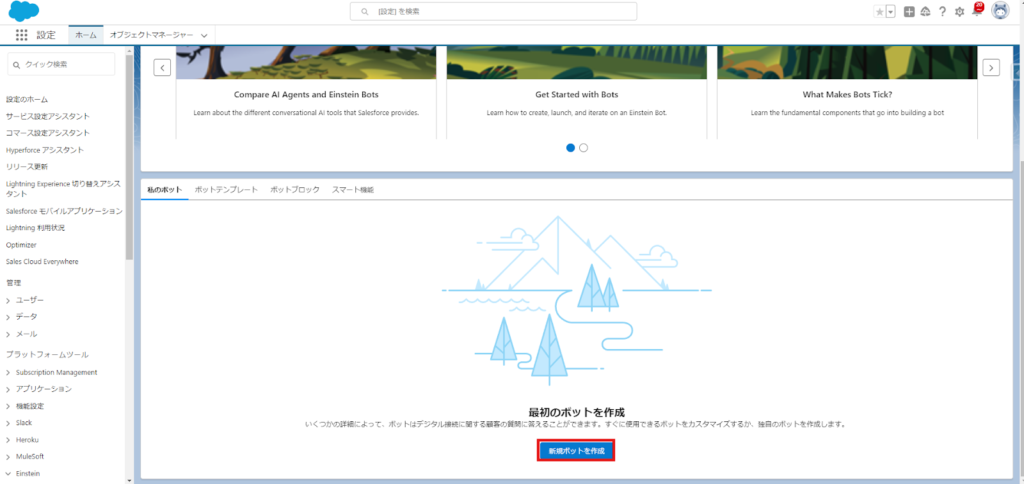Viewport: 1024px width, 484px height.
Task: Open 設定のホーム in sidebar
Action: (27, 99)
